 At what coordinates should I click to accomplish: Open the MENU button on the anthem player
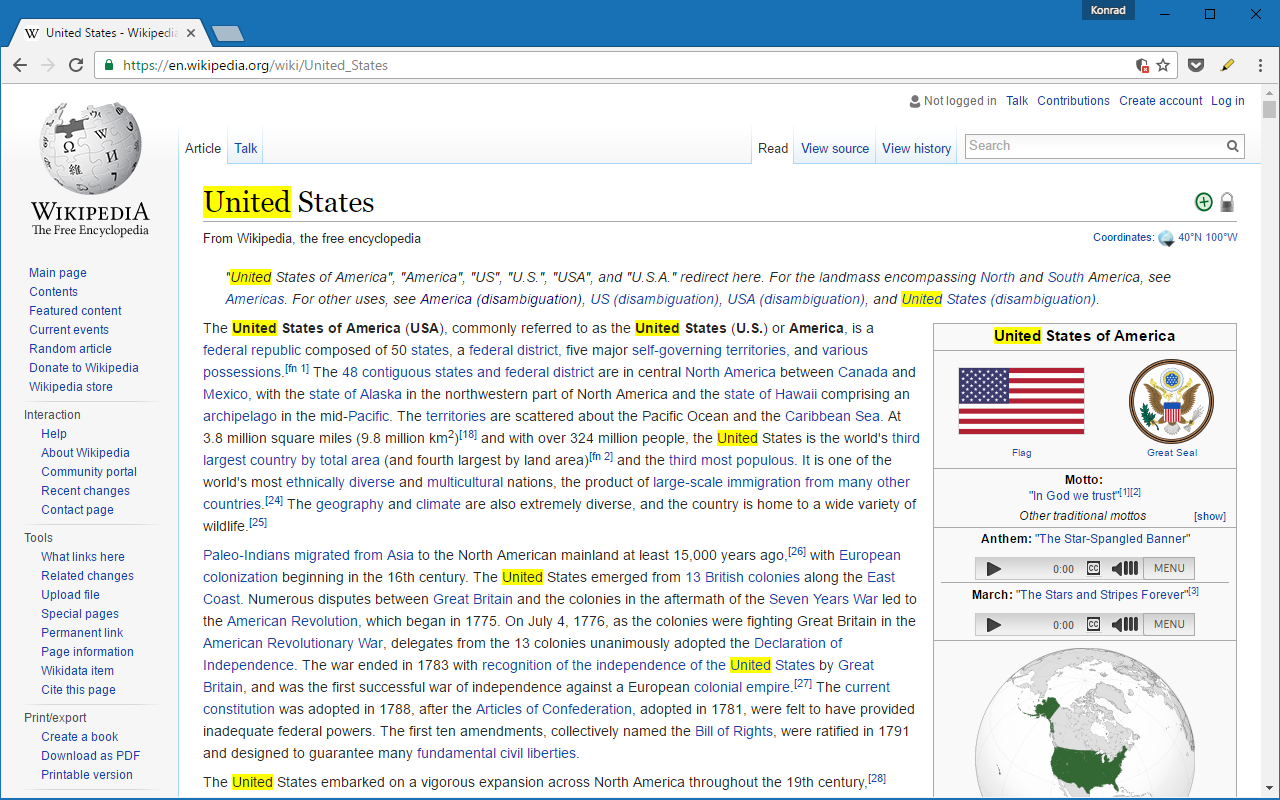pyautogui.click(x=1169, y=568)
